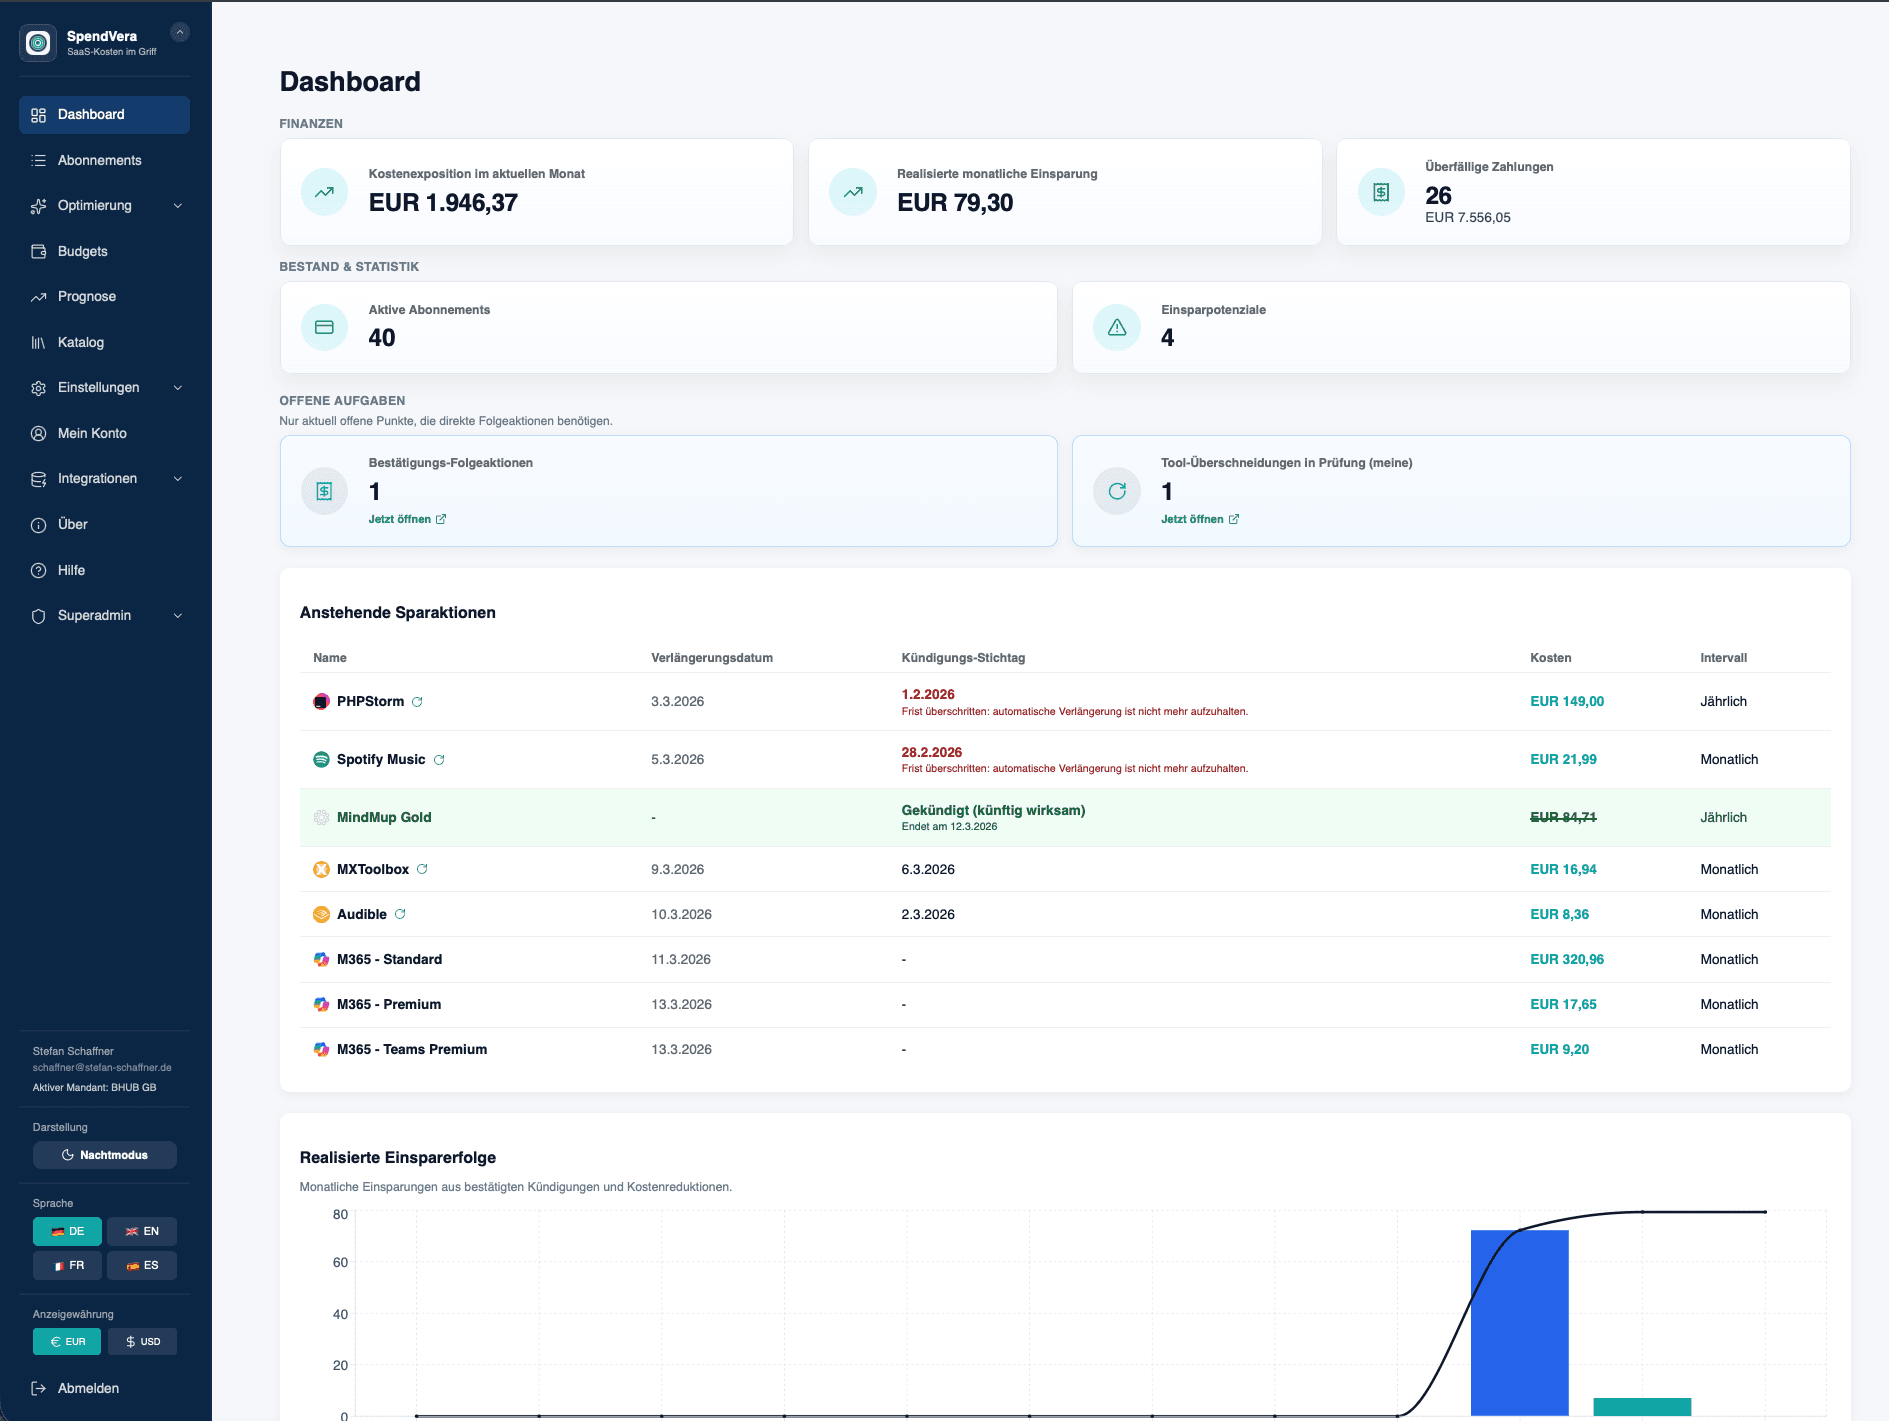1889x1421 pixels.
Task: Select Dashboard in the sidebar
Action: coord(91,115)
